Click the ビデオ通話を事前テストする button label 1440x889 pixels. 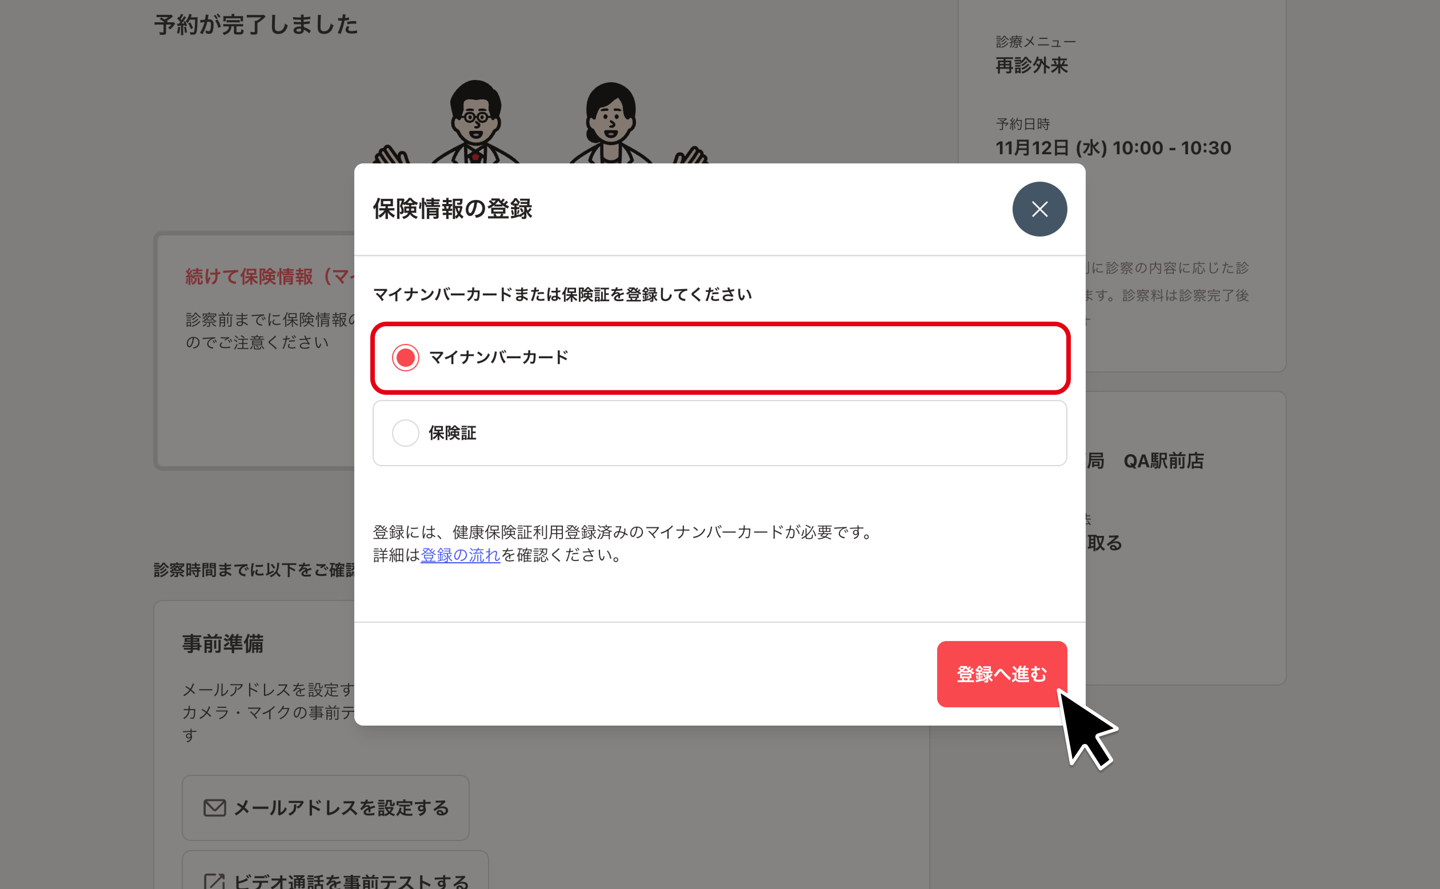click(351, 881)
